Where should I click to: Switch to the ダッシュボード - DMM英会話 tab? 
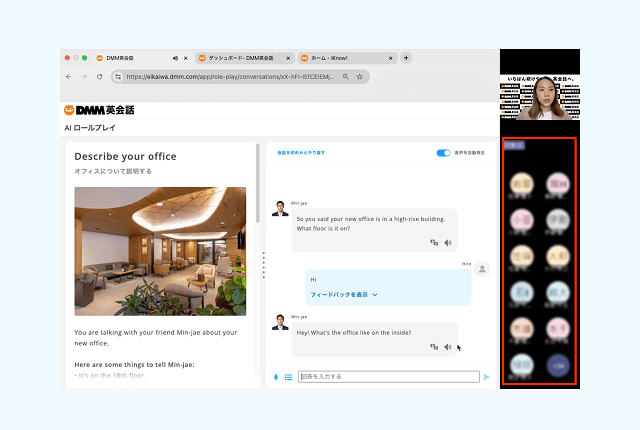pyautogui.click(x=238, y=58)
